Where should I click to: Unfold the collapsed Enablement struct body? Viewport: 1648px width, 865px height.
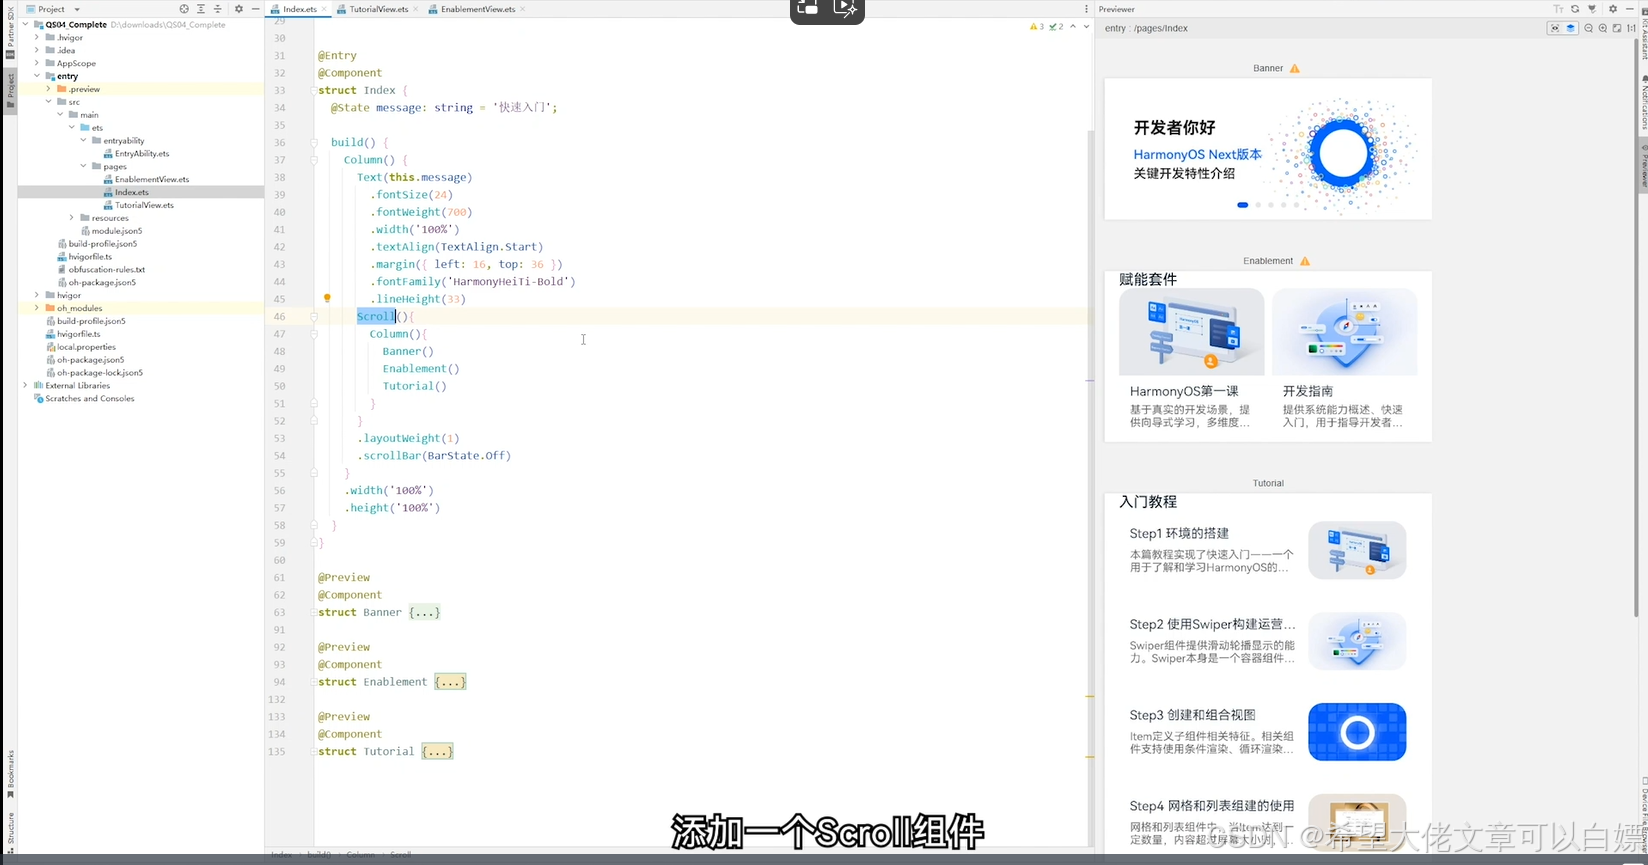[x=450, y=682]
